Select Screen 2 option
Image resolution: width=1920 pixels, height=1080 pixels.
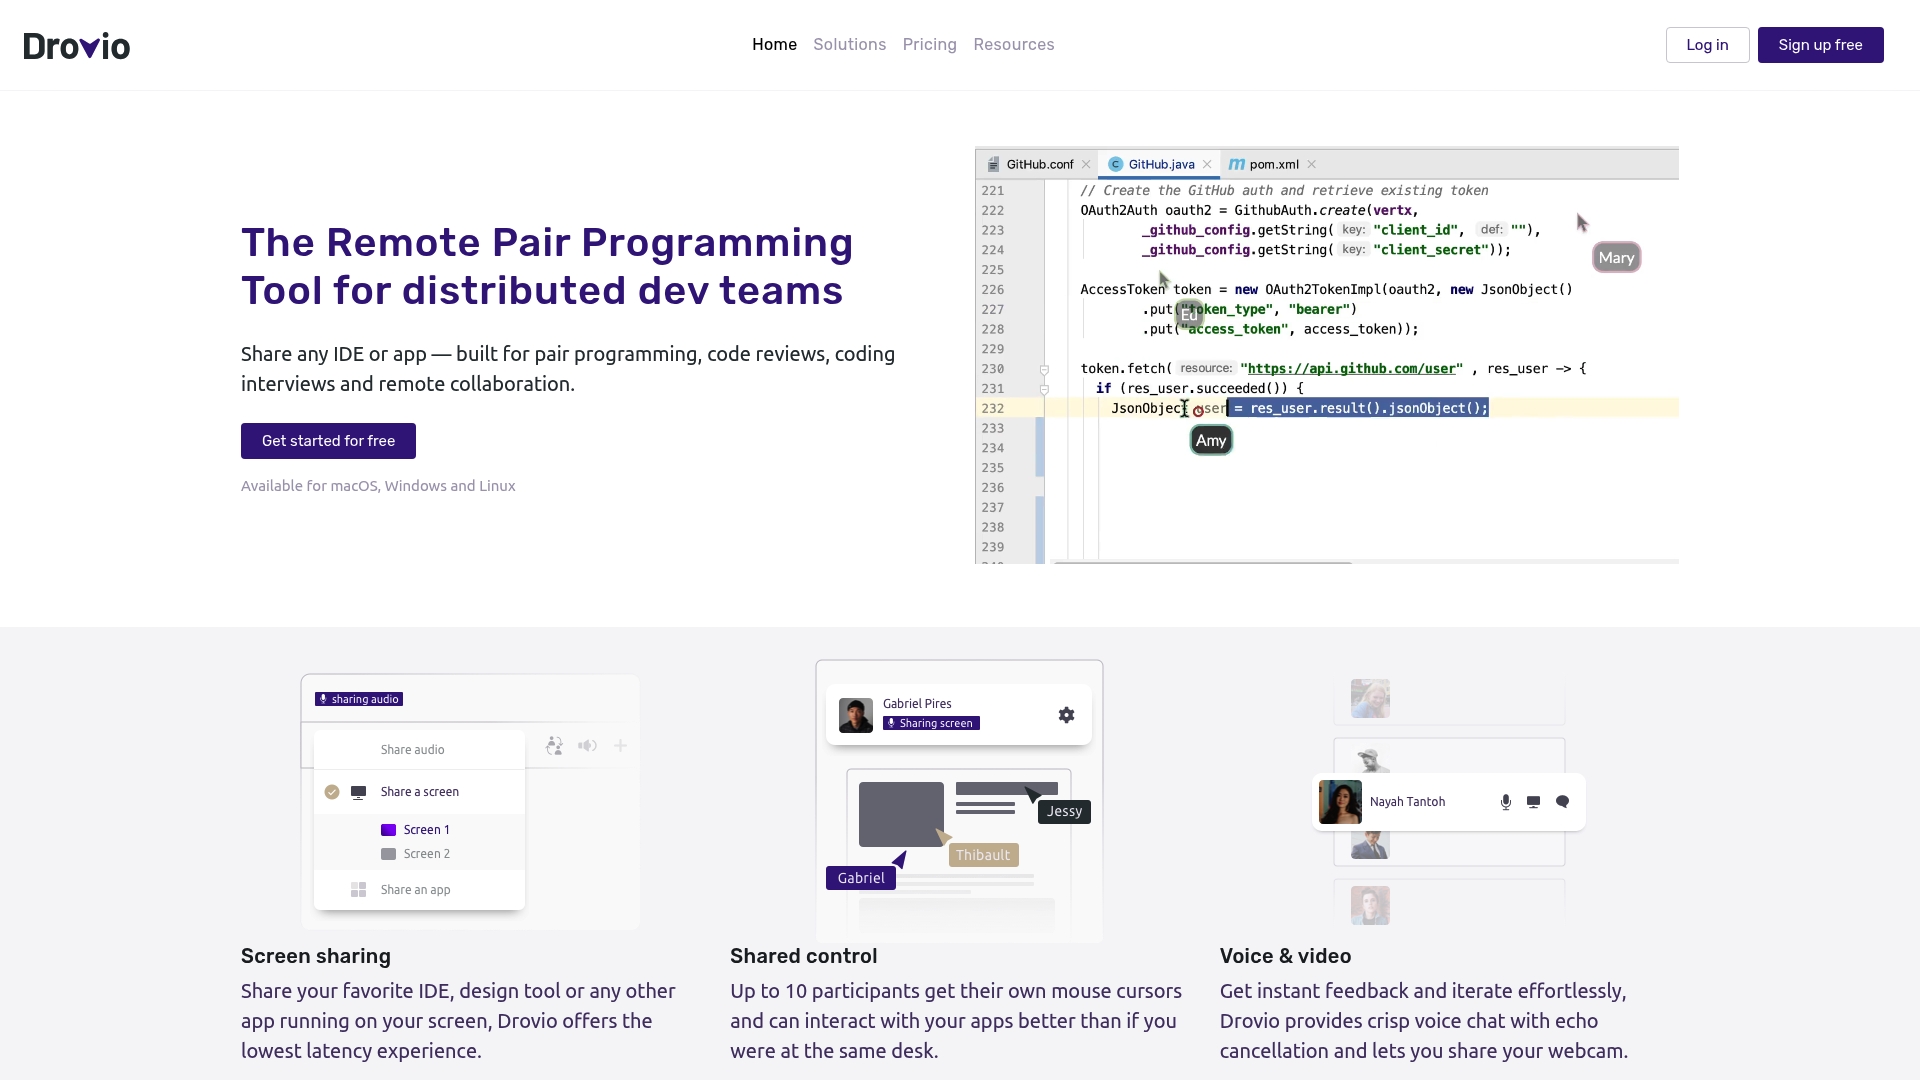point(426,854)
